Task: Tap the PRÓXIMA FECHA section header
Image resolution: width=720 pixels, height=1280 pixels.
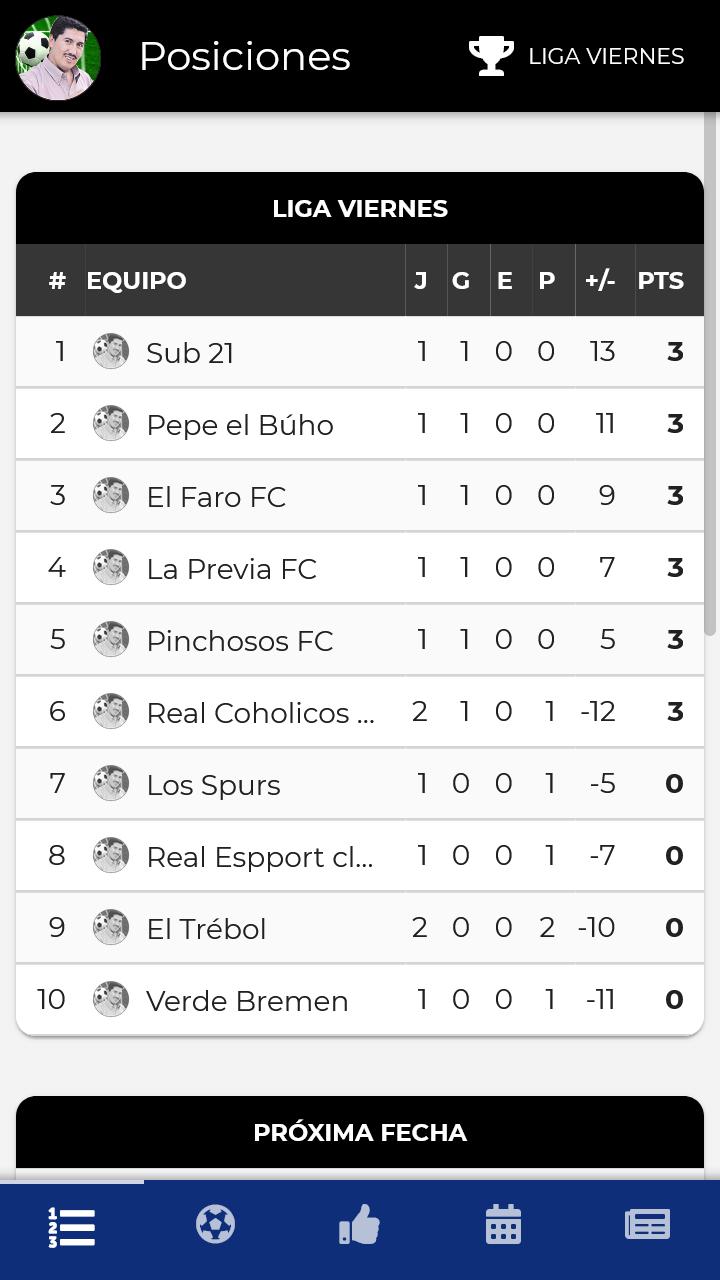Action: (x=360, y=1132)
